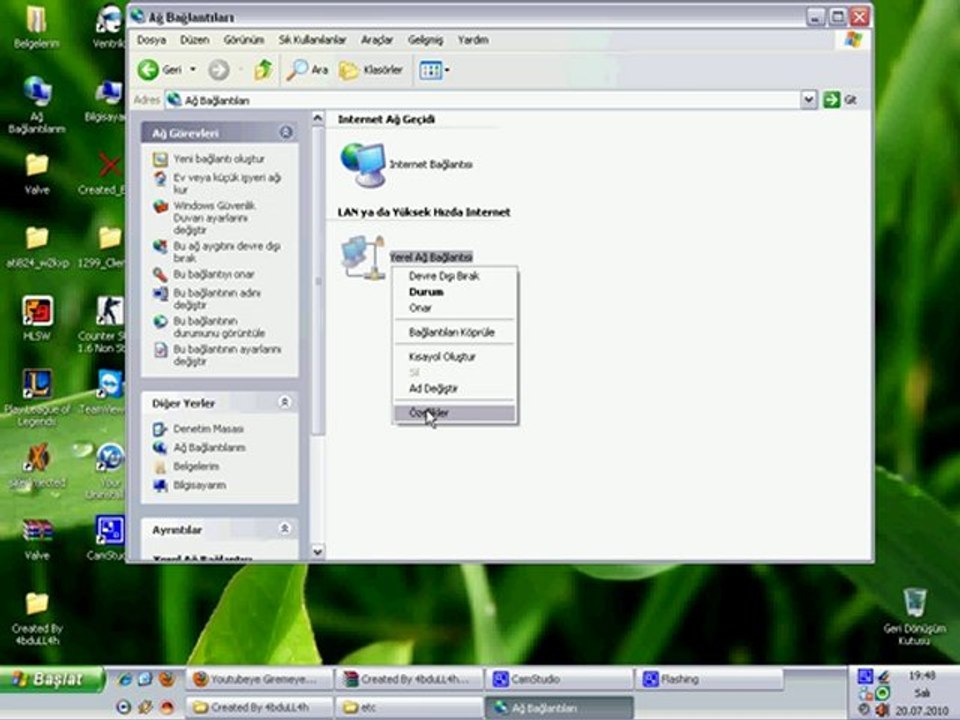Click the forward arrow toolbar icon
This screenshot has width=960, height=720.
click(x=219, y=70)
